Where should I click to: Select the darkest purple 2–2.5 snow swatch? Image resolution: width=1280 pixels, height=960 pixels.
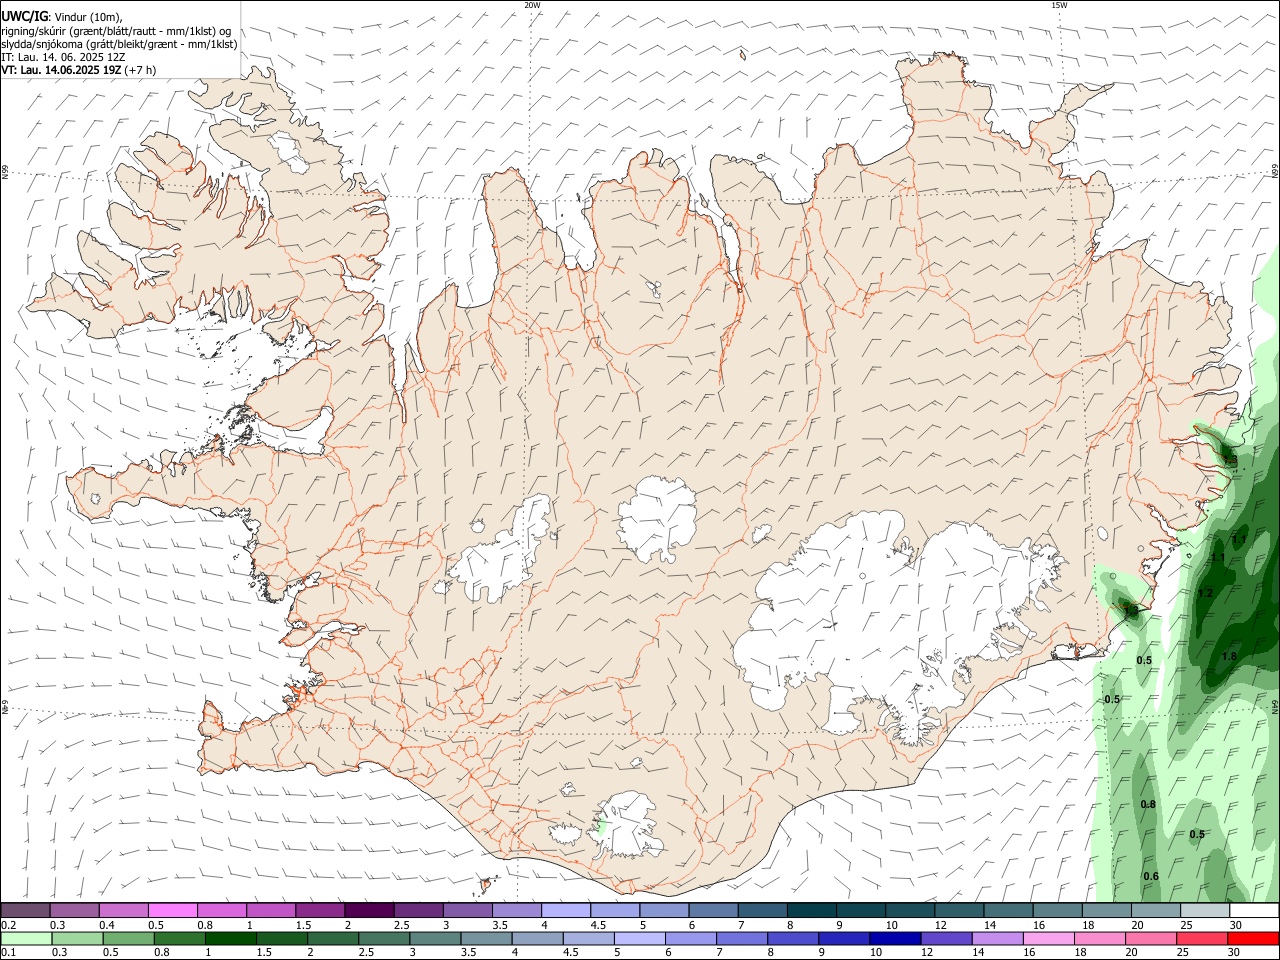click(368, 911)
